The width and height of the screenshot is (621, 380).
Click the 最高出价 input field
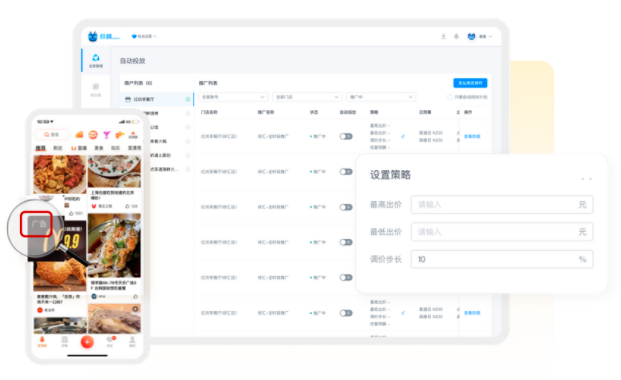tap(502, 204)
